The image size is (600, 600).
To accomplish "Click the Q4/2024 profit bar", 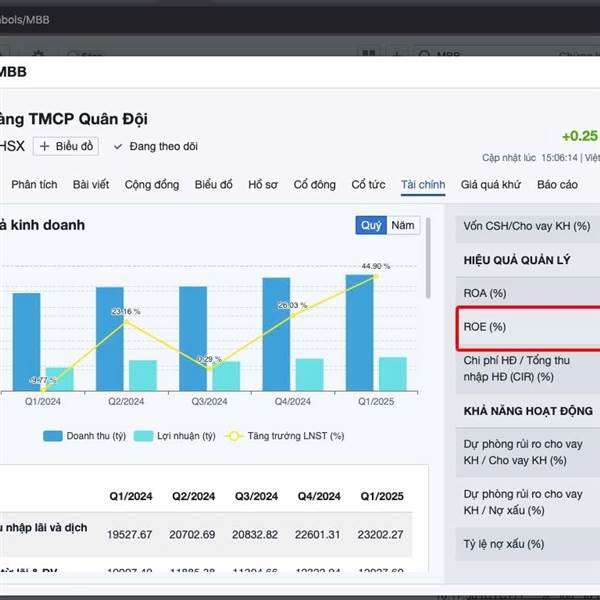I will point(309,375).
